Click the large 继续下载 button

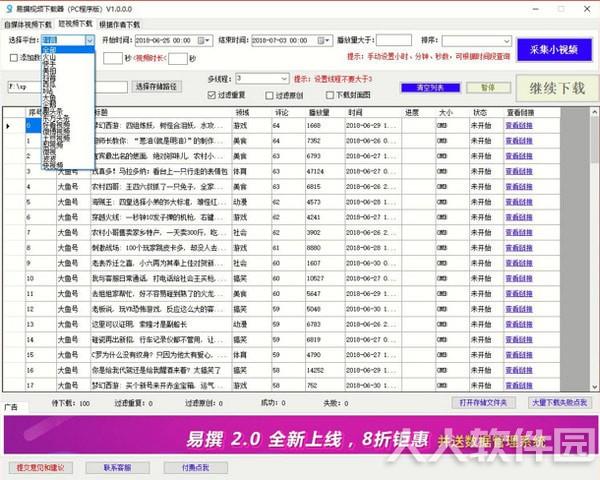tap(557, 88)
